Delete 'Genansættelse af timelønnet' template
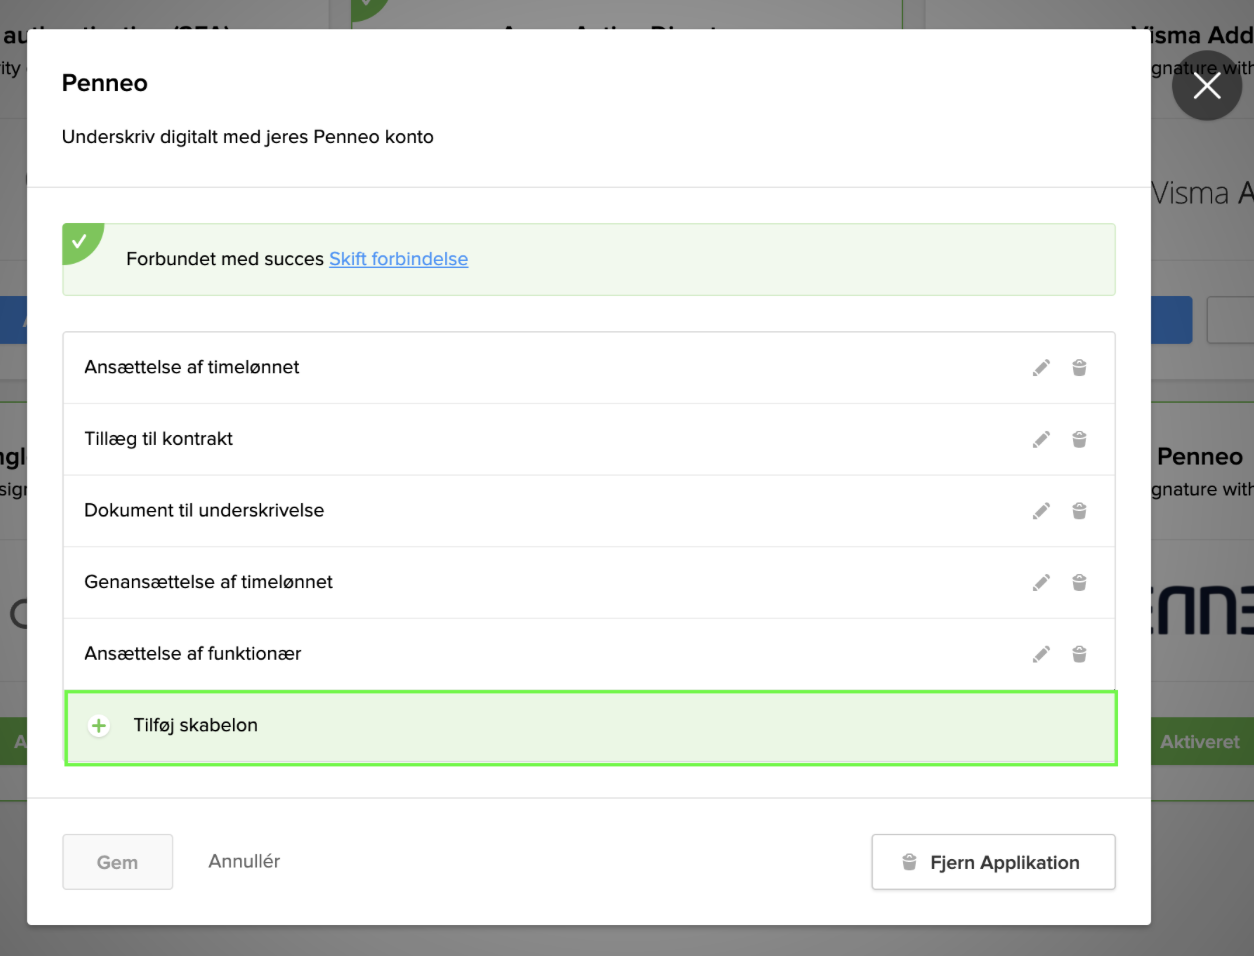Image resolution: width=1254 pixels, height=956 pixels. click(1079, 583)
